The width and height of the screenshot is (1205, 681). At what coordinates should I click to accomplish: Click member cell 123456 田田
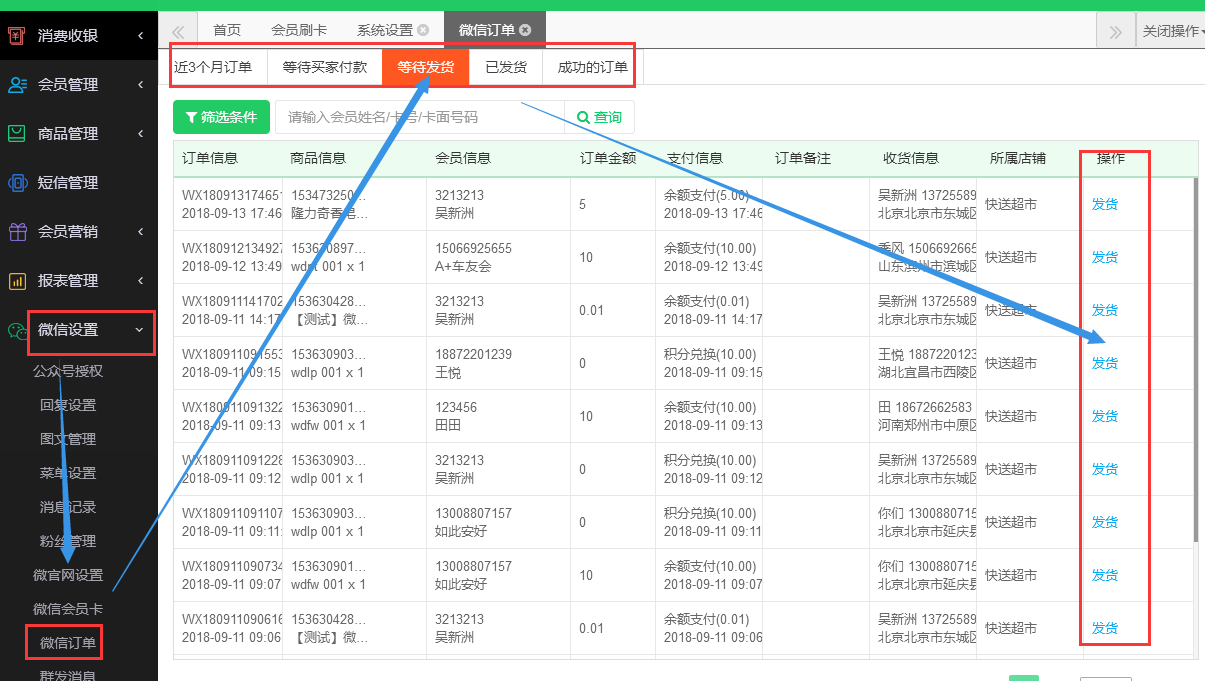point(498,416)
